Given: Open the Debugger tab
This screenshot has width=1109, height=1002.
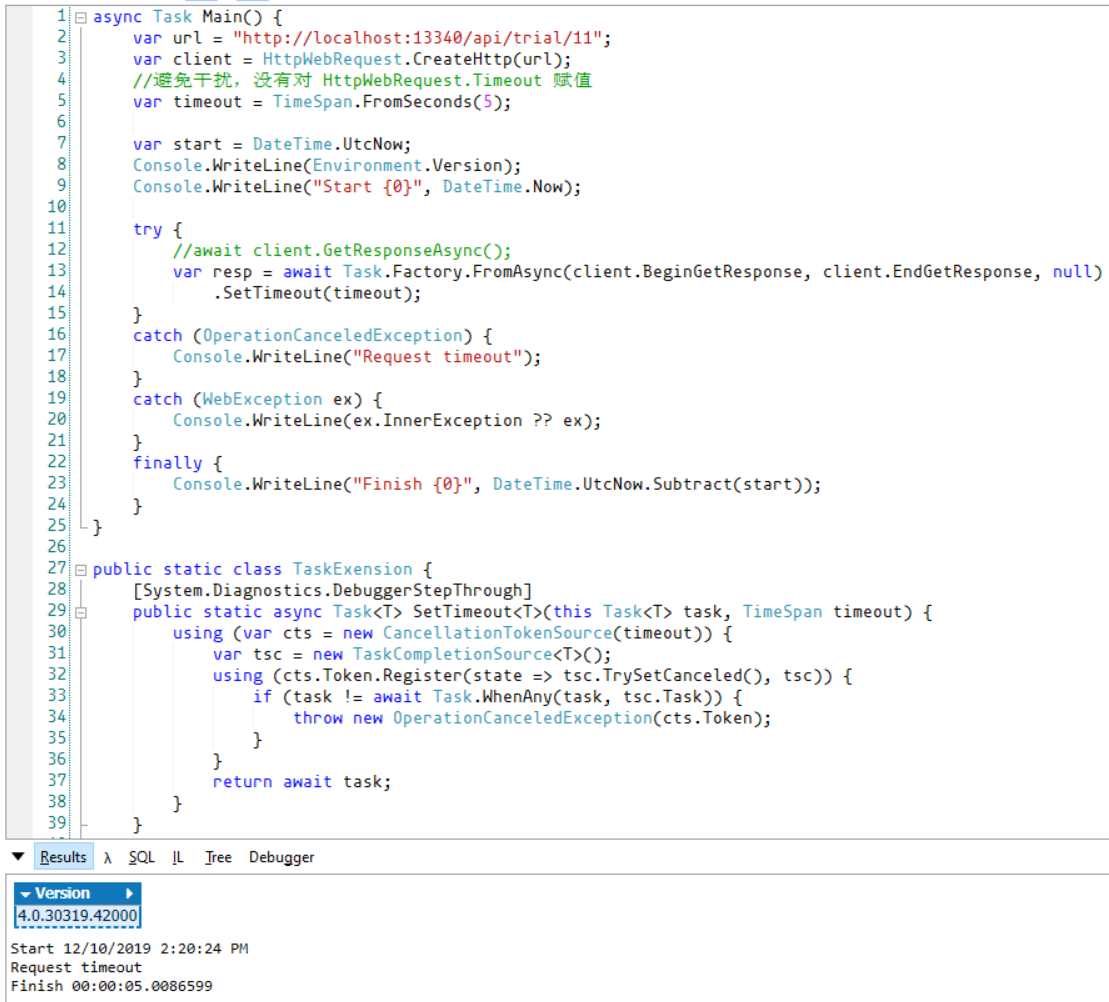Looking at the screenshot, I should point(281,857).
